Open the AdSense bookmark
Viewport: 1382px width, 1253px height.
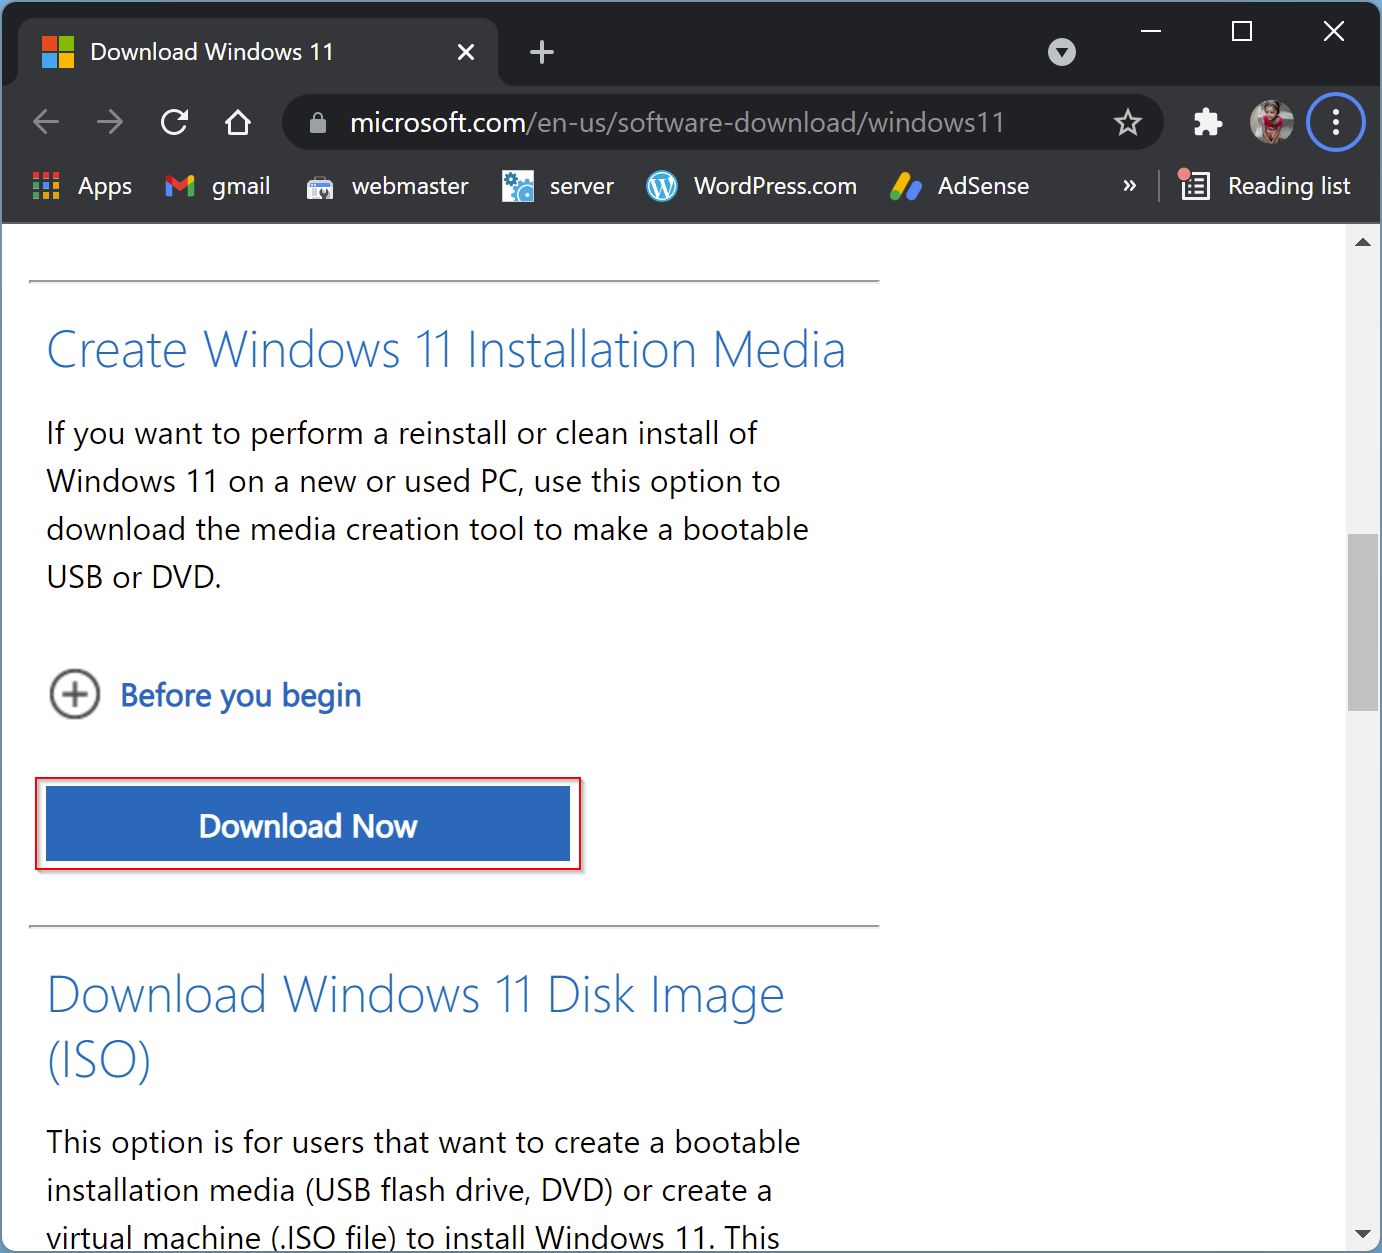(960, 186)
